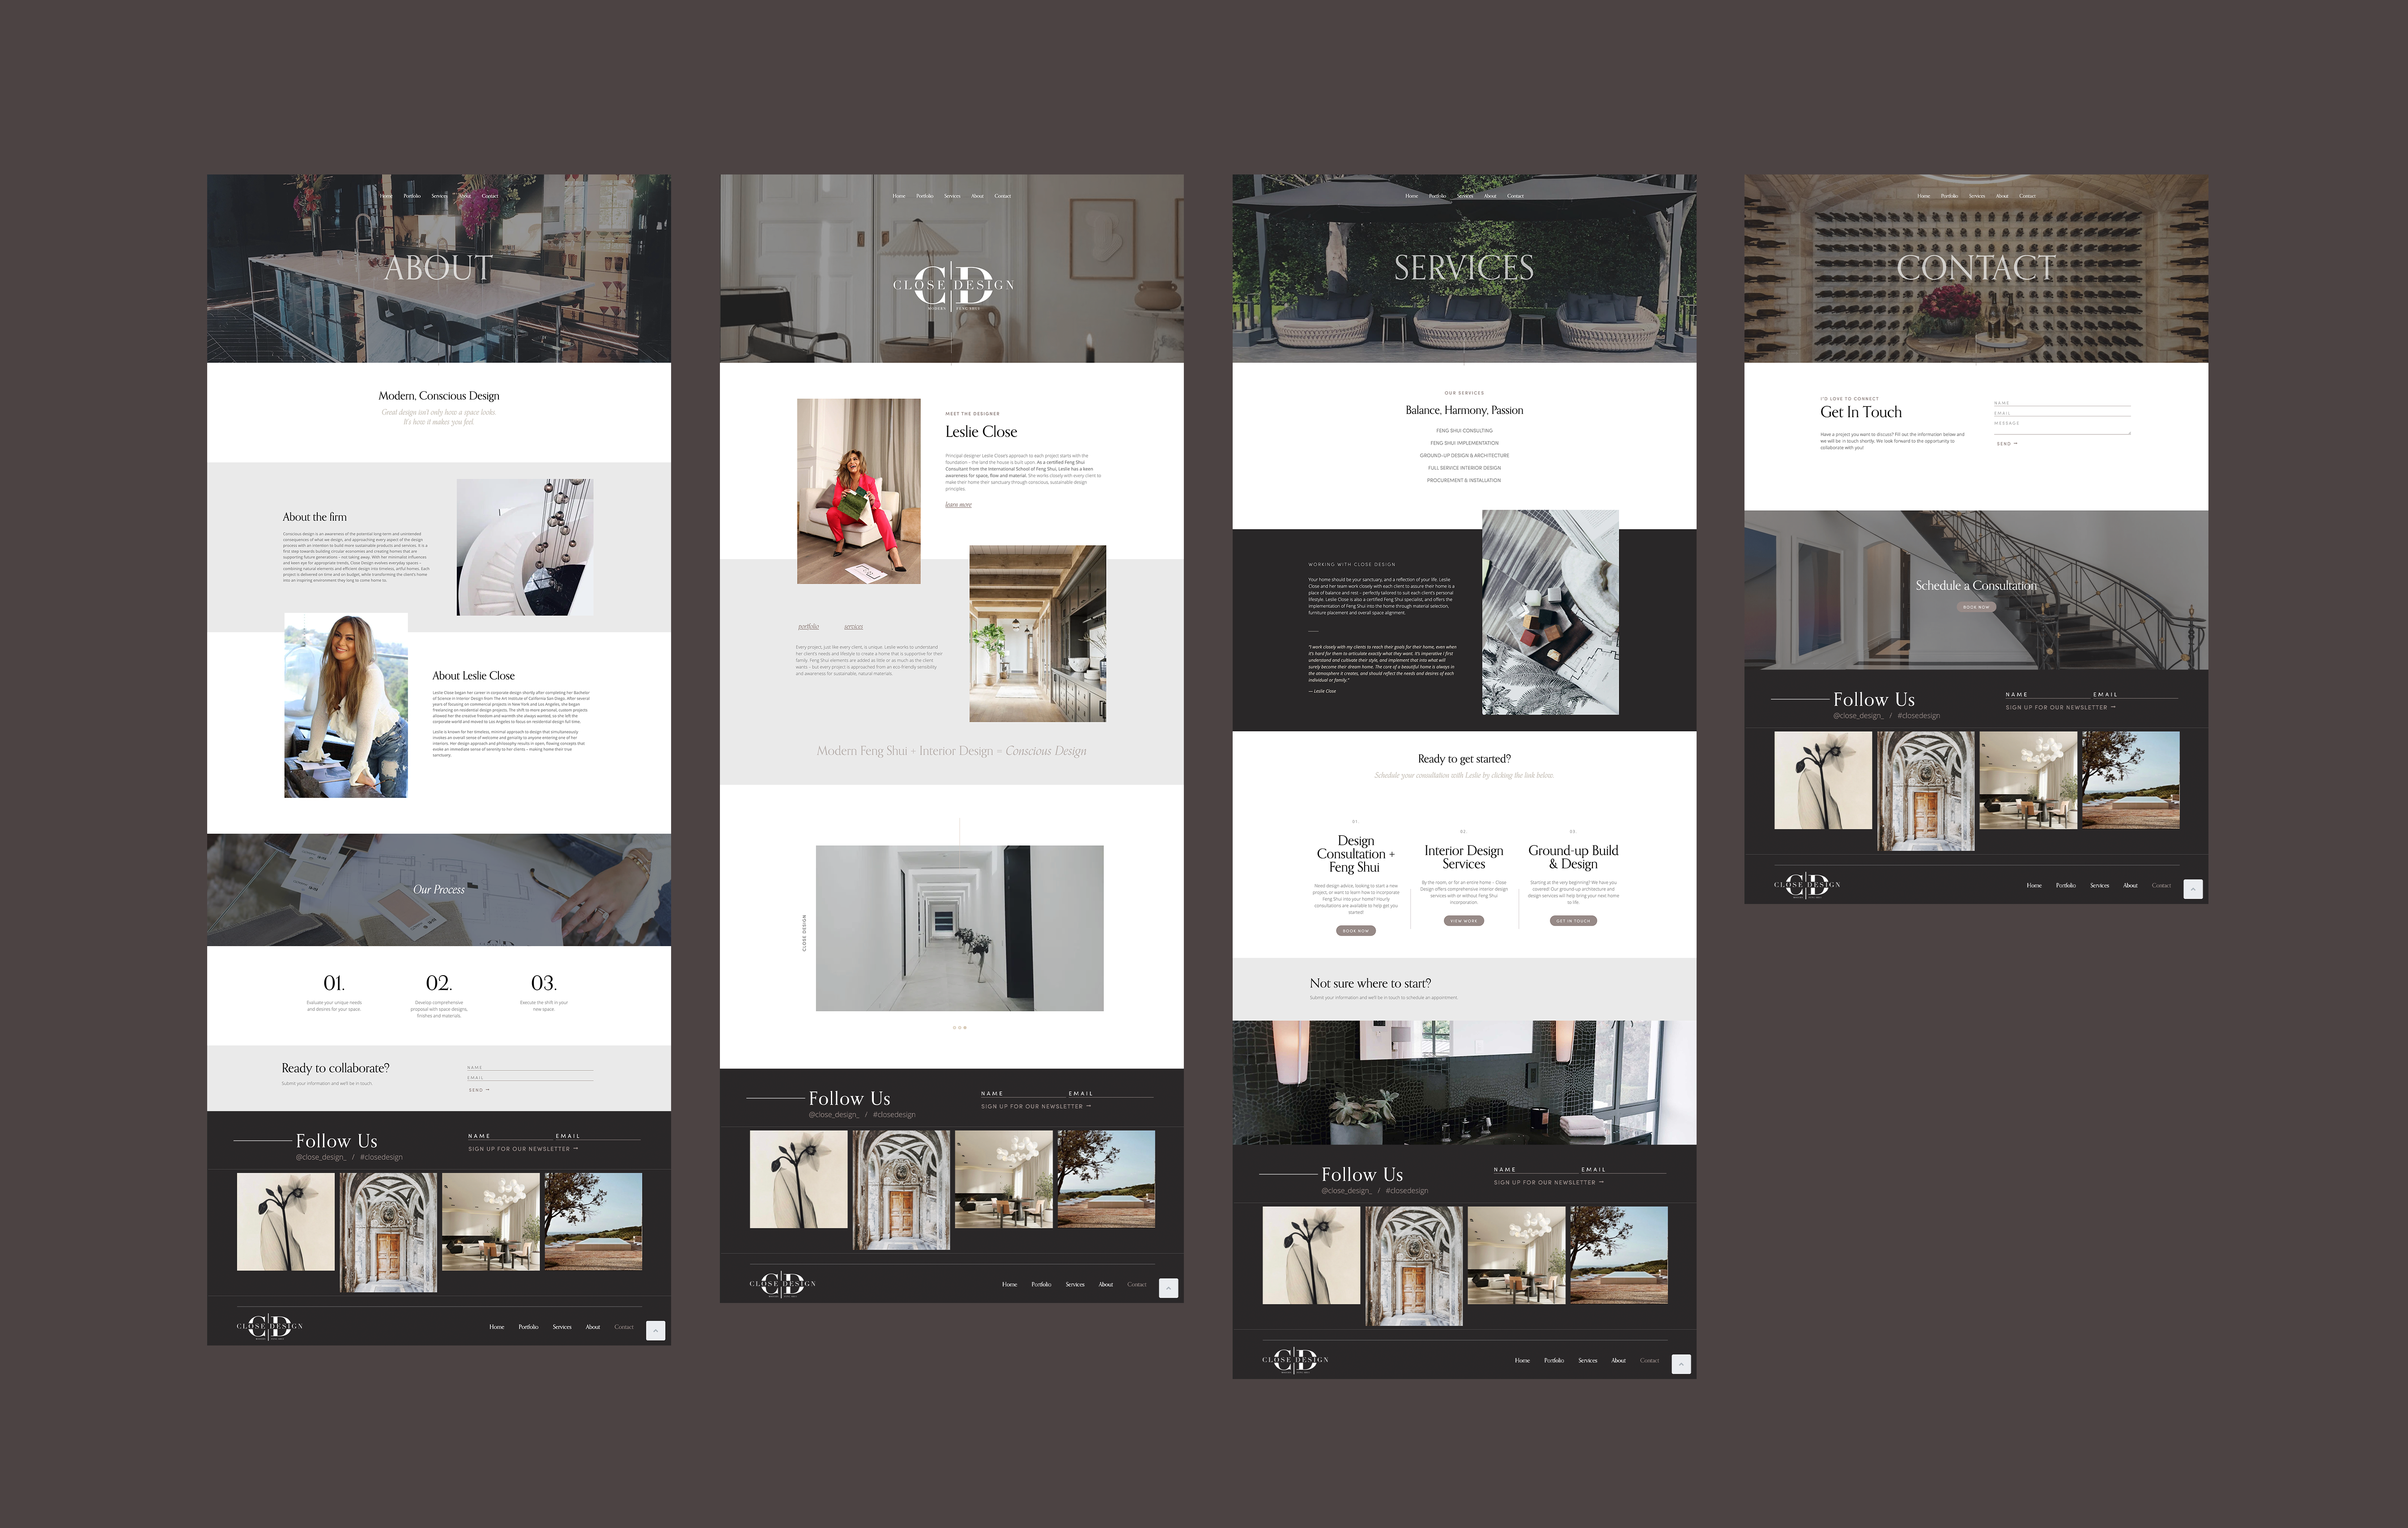Click Close Design logo in Home page footer
This screenshot has height=1528, width=2408.
pos(783,1284)
